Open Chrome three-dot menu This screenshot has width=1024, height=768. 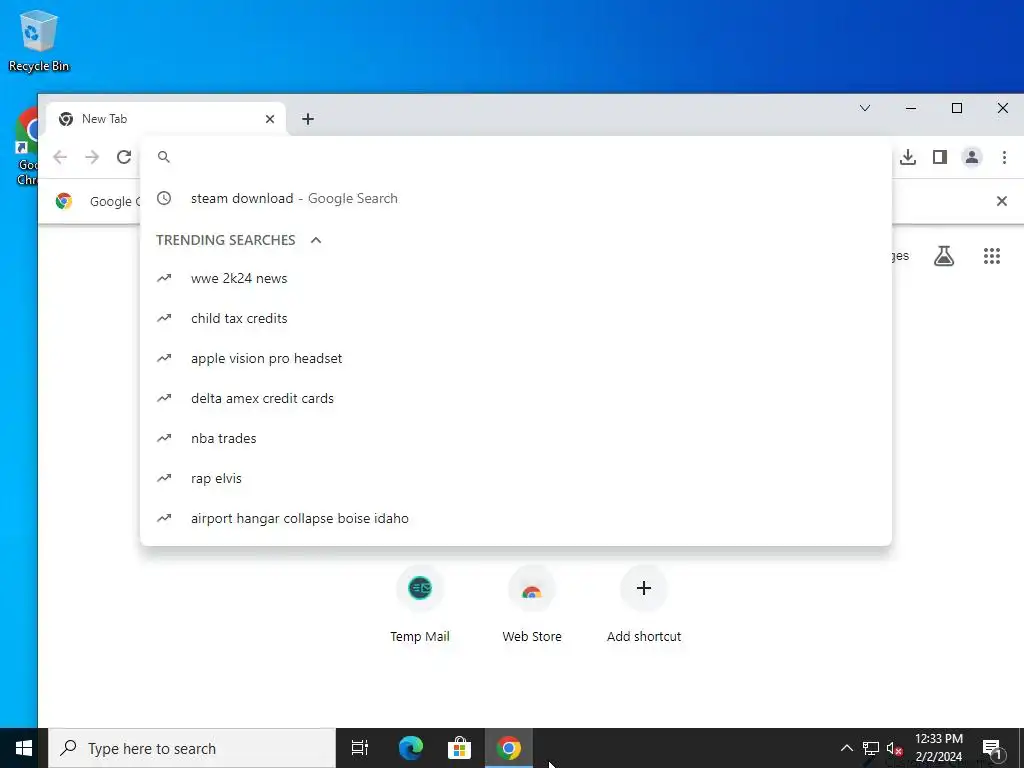pyautogui.click(x=1004, y=157)
